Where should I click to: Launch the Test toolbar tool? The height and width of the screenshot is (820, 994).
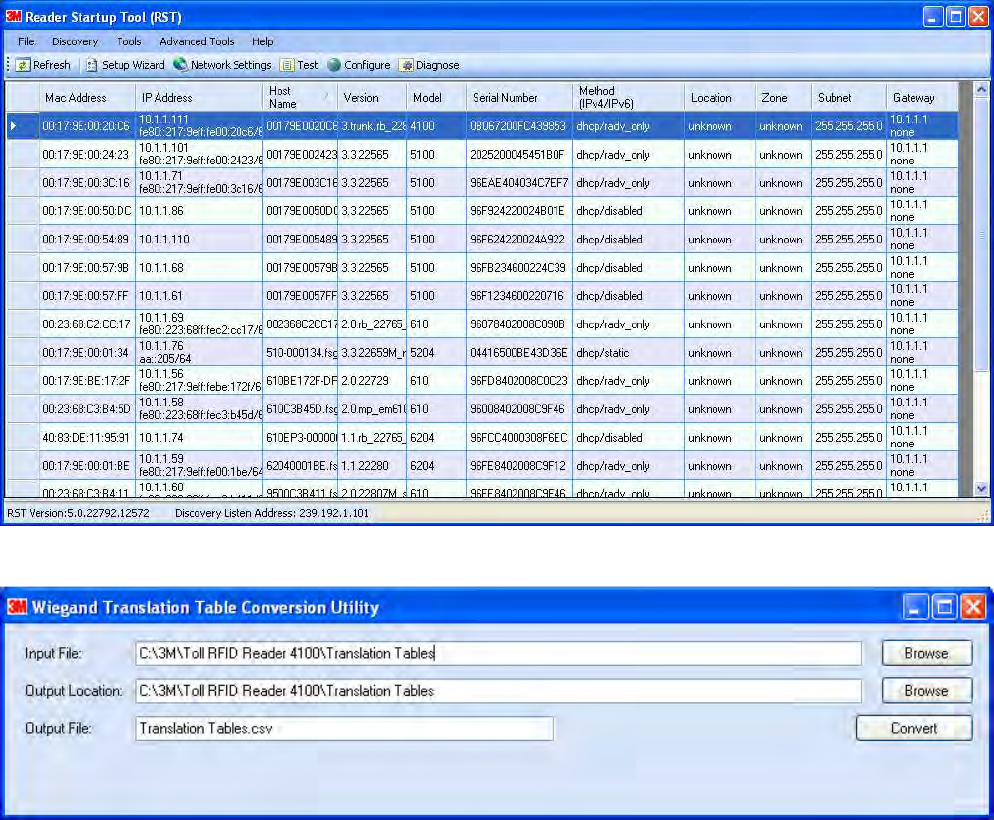[x=299, y=65]
